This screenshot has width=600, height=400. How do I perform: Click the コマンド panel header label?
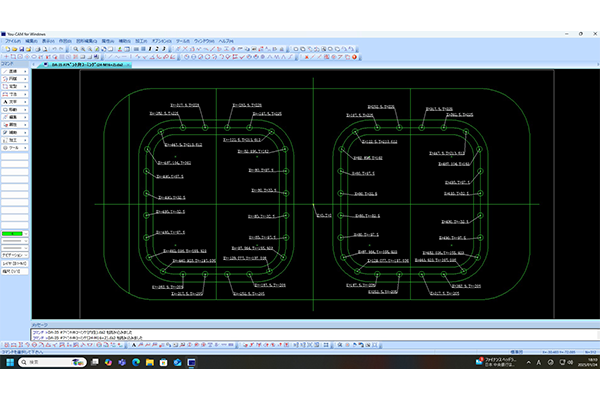coord(7,64)
